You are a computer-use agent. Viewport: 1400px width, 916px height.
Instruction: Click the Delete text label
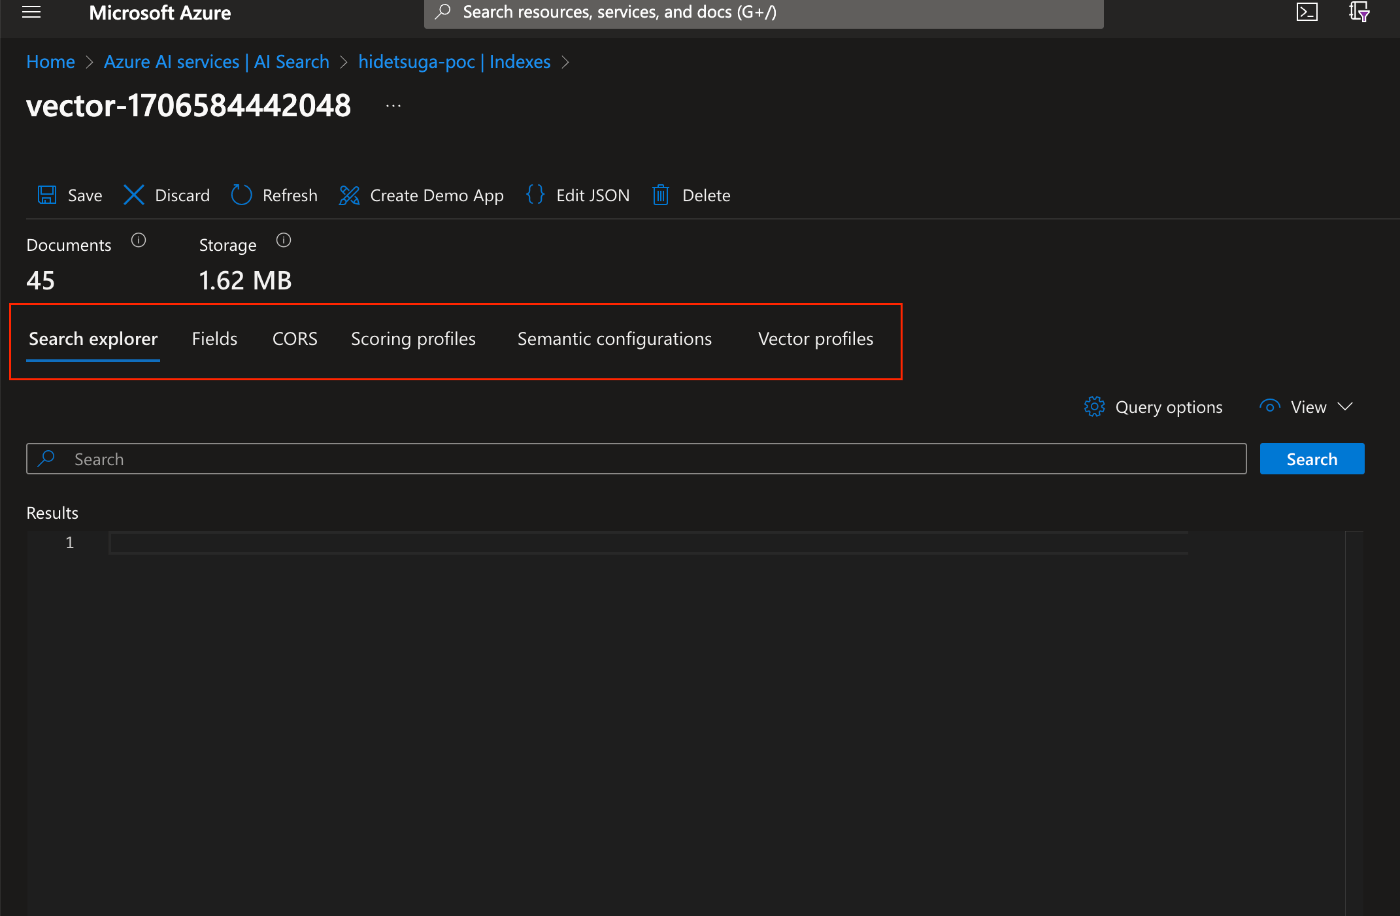tap(706, 196)
